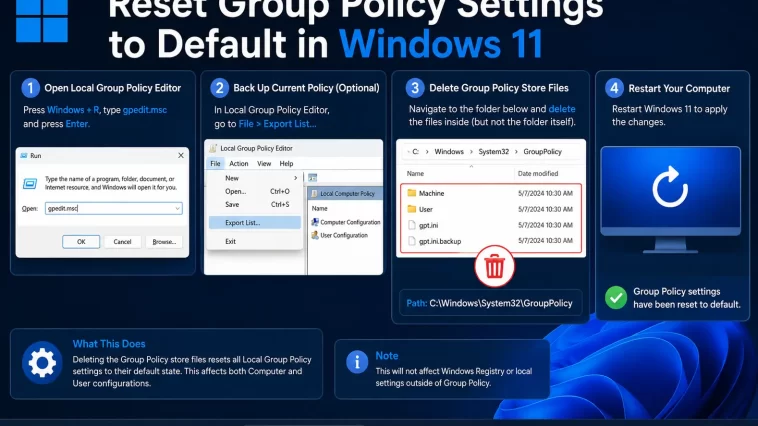758x426 pixels.
Task: Click the Computer Configuration icon
Action: pyautogui.click(x=315, y=222)
